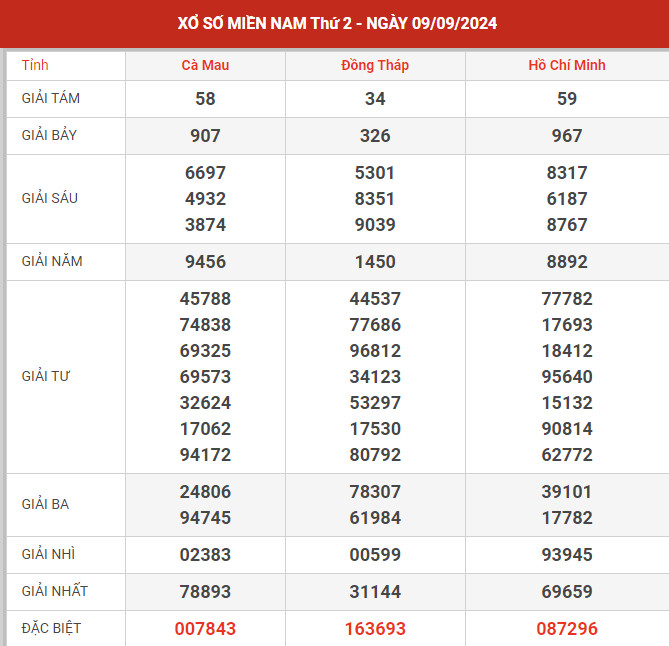Click giải tư number 69325

(x=205, y=351)
